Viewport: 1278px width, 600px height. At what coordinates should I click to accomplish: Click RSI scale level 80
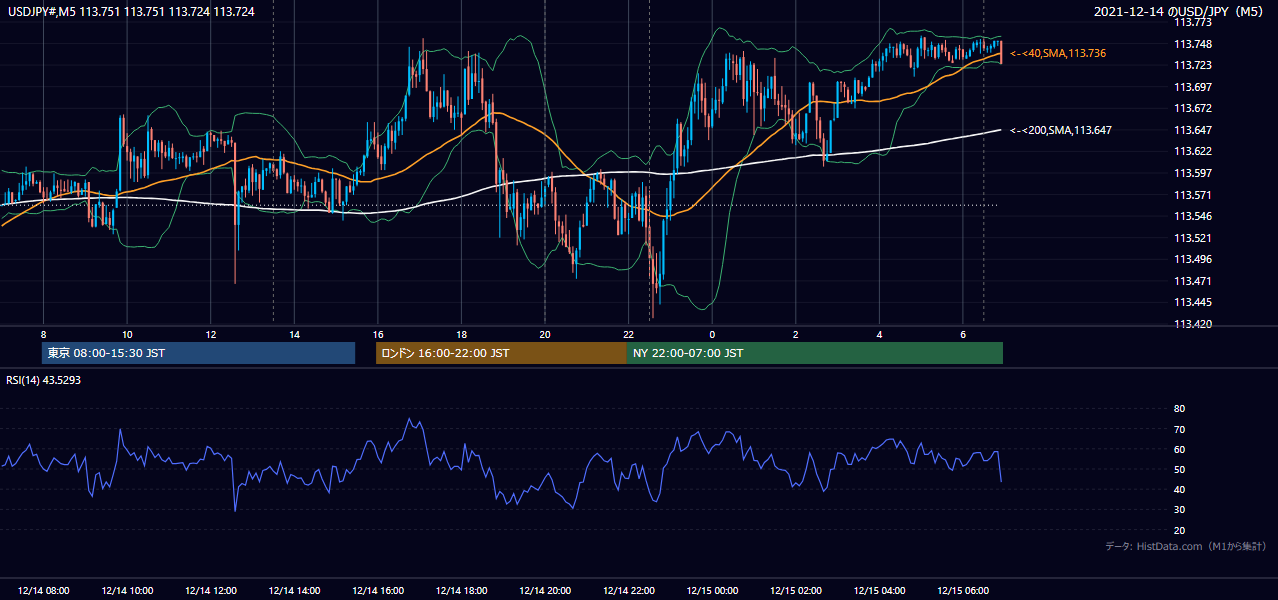1179,409
